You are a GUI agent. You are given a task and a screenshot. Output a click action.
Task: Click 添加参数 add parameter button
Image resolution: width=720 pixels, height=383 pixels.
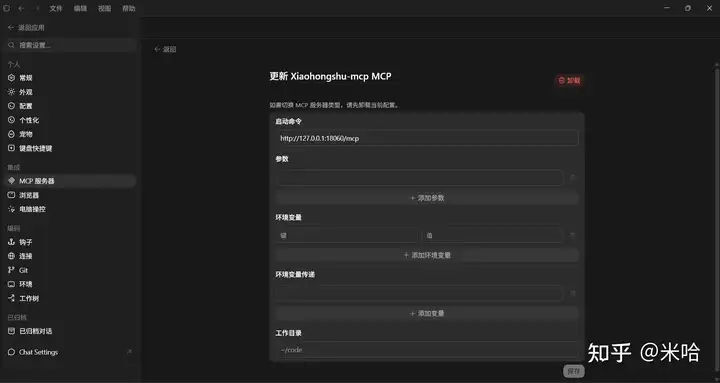tap(427, 198)
